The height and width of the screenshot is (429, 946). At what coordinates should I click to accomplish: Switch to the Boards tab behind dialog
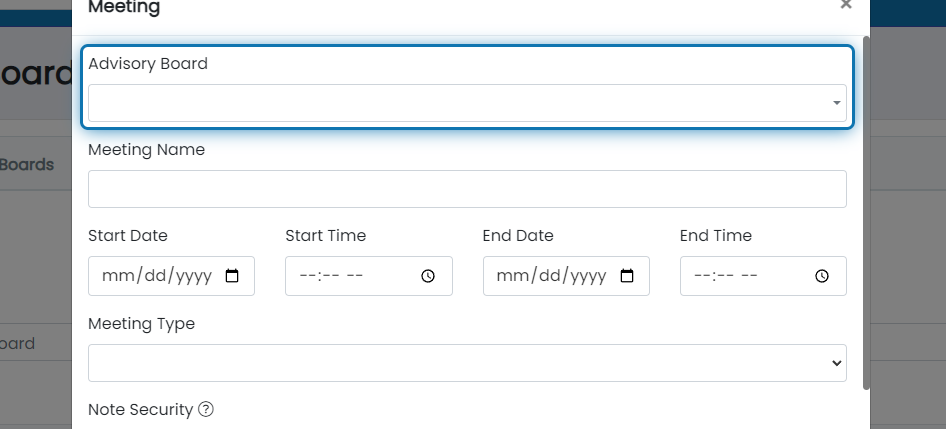[27, 164]
